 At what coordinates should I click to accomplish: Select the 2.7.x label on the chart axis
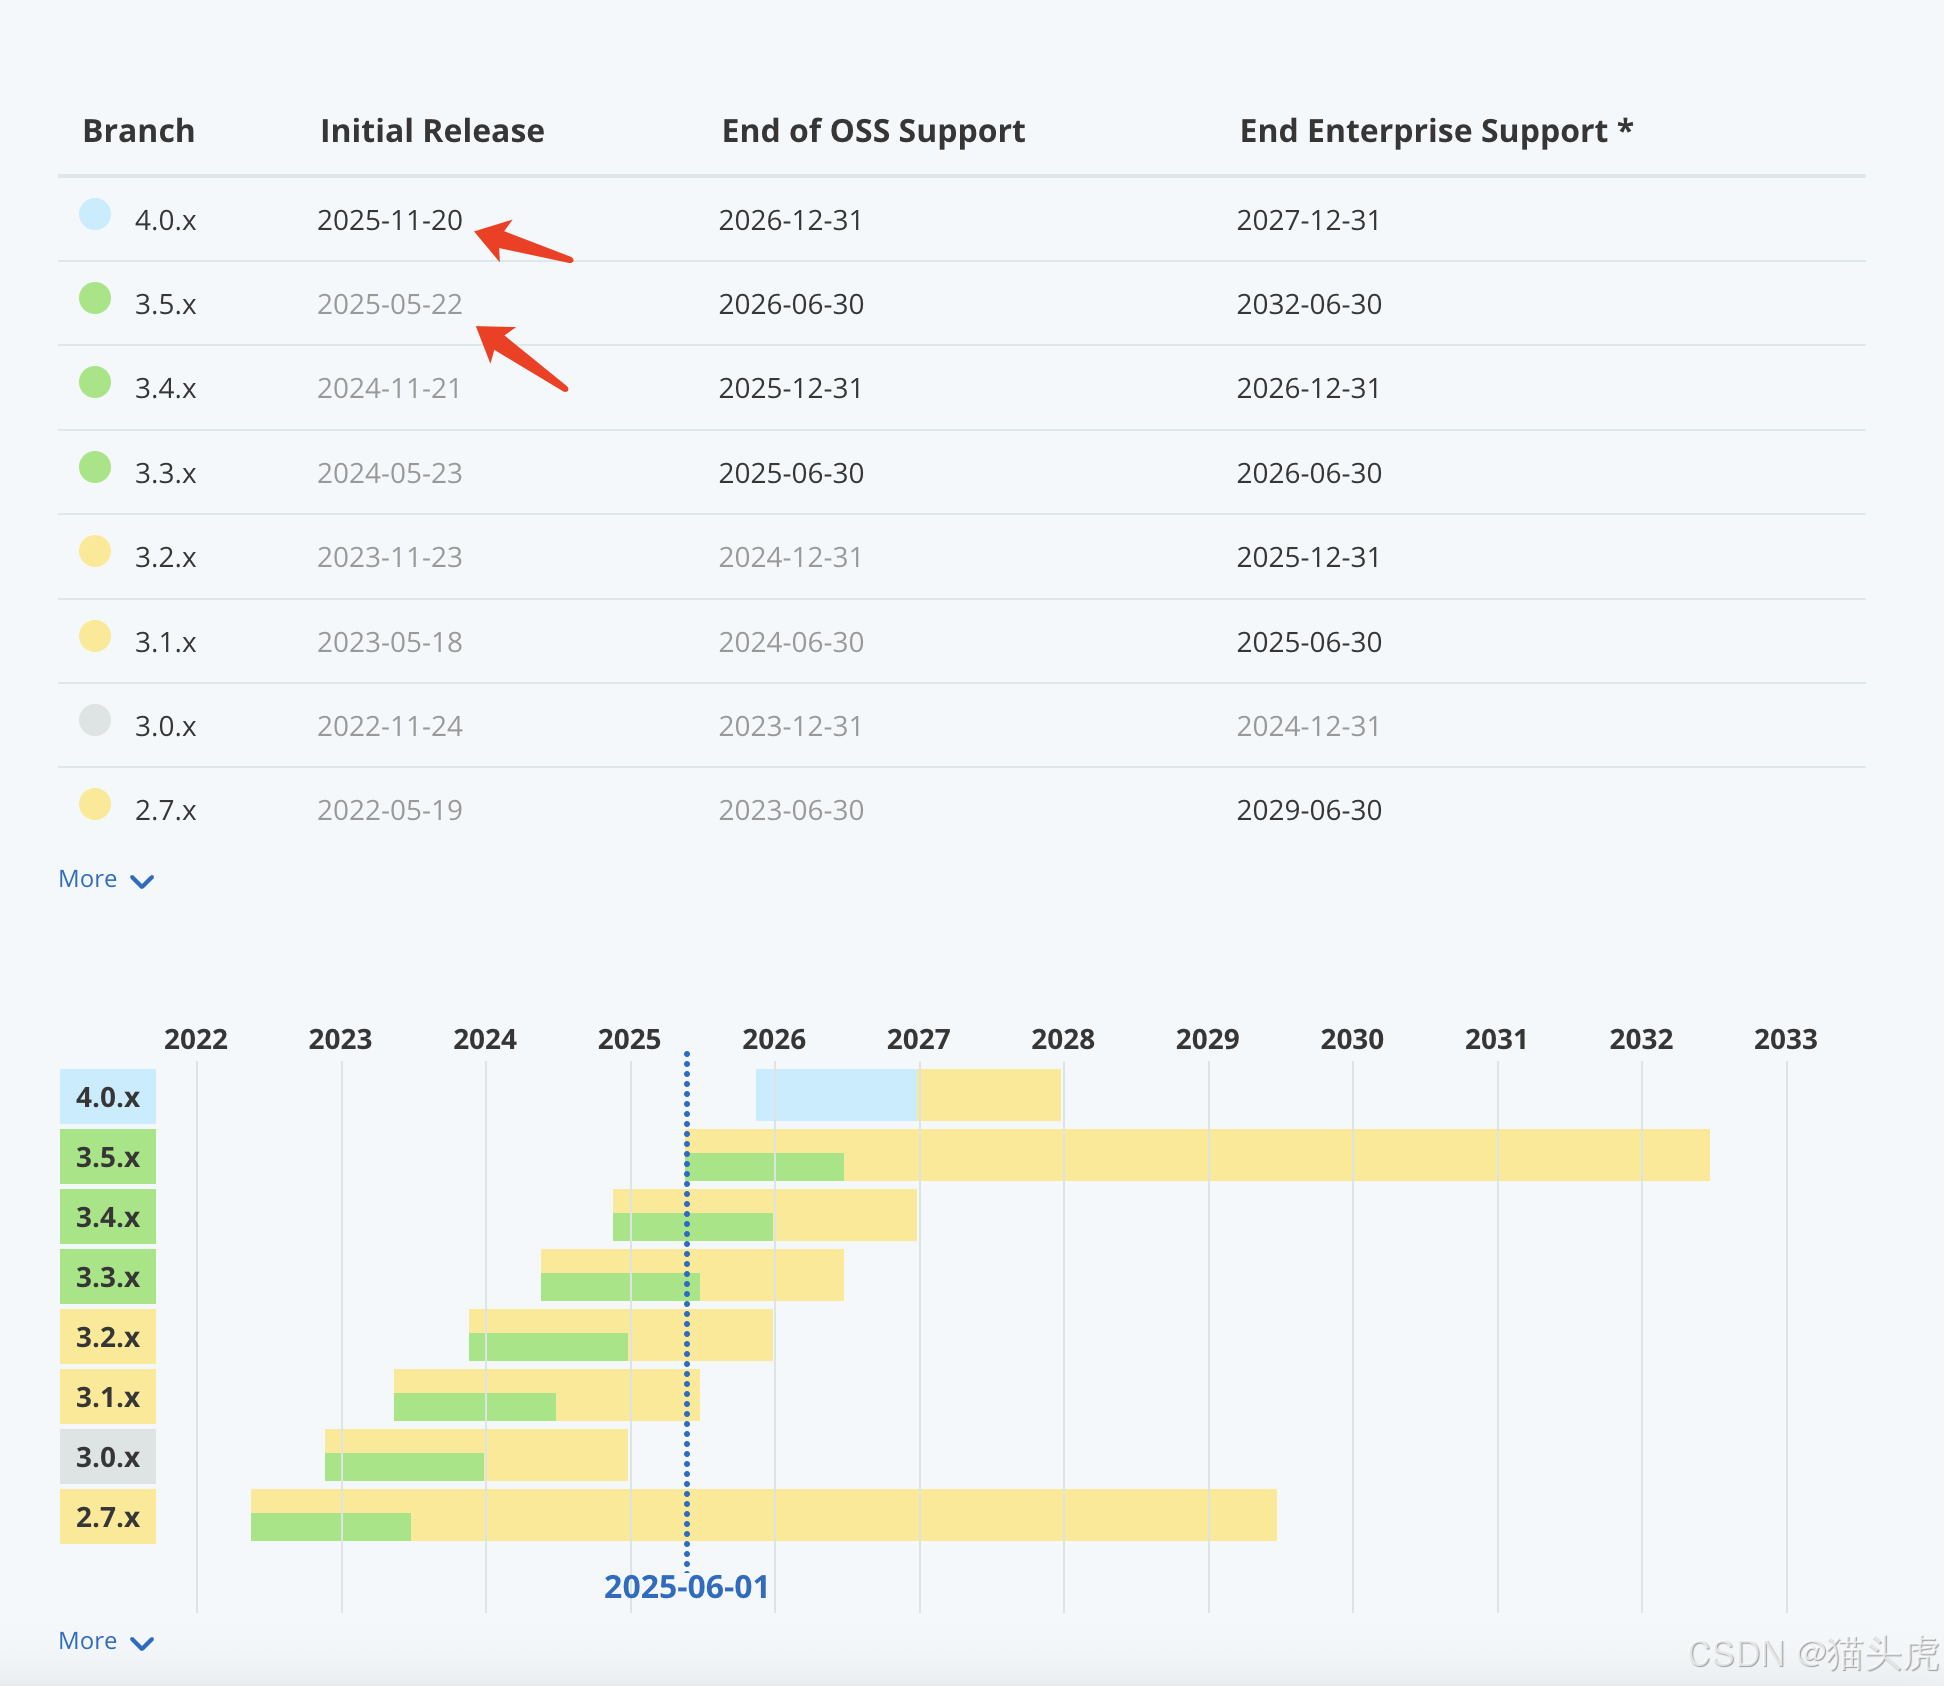click(x=107, y=1517)
